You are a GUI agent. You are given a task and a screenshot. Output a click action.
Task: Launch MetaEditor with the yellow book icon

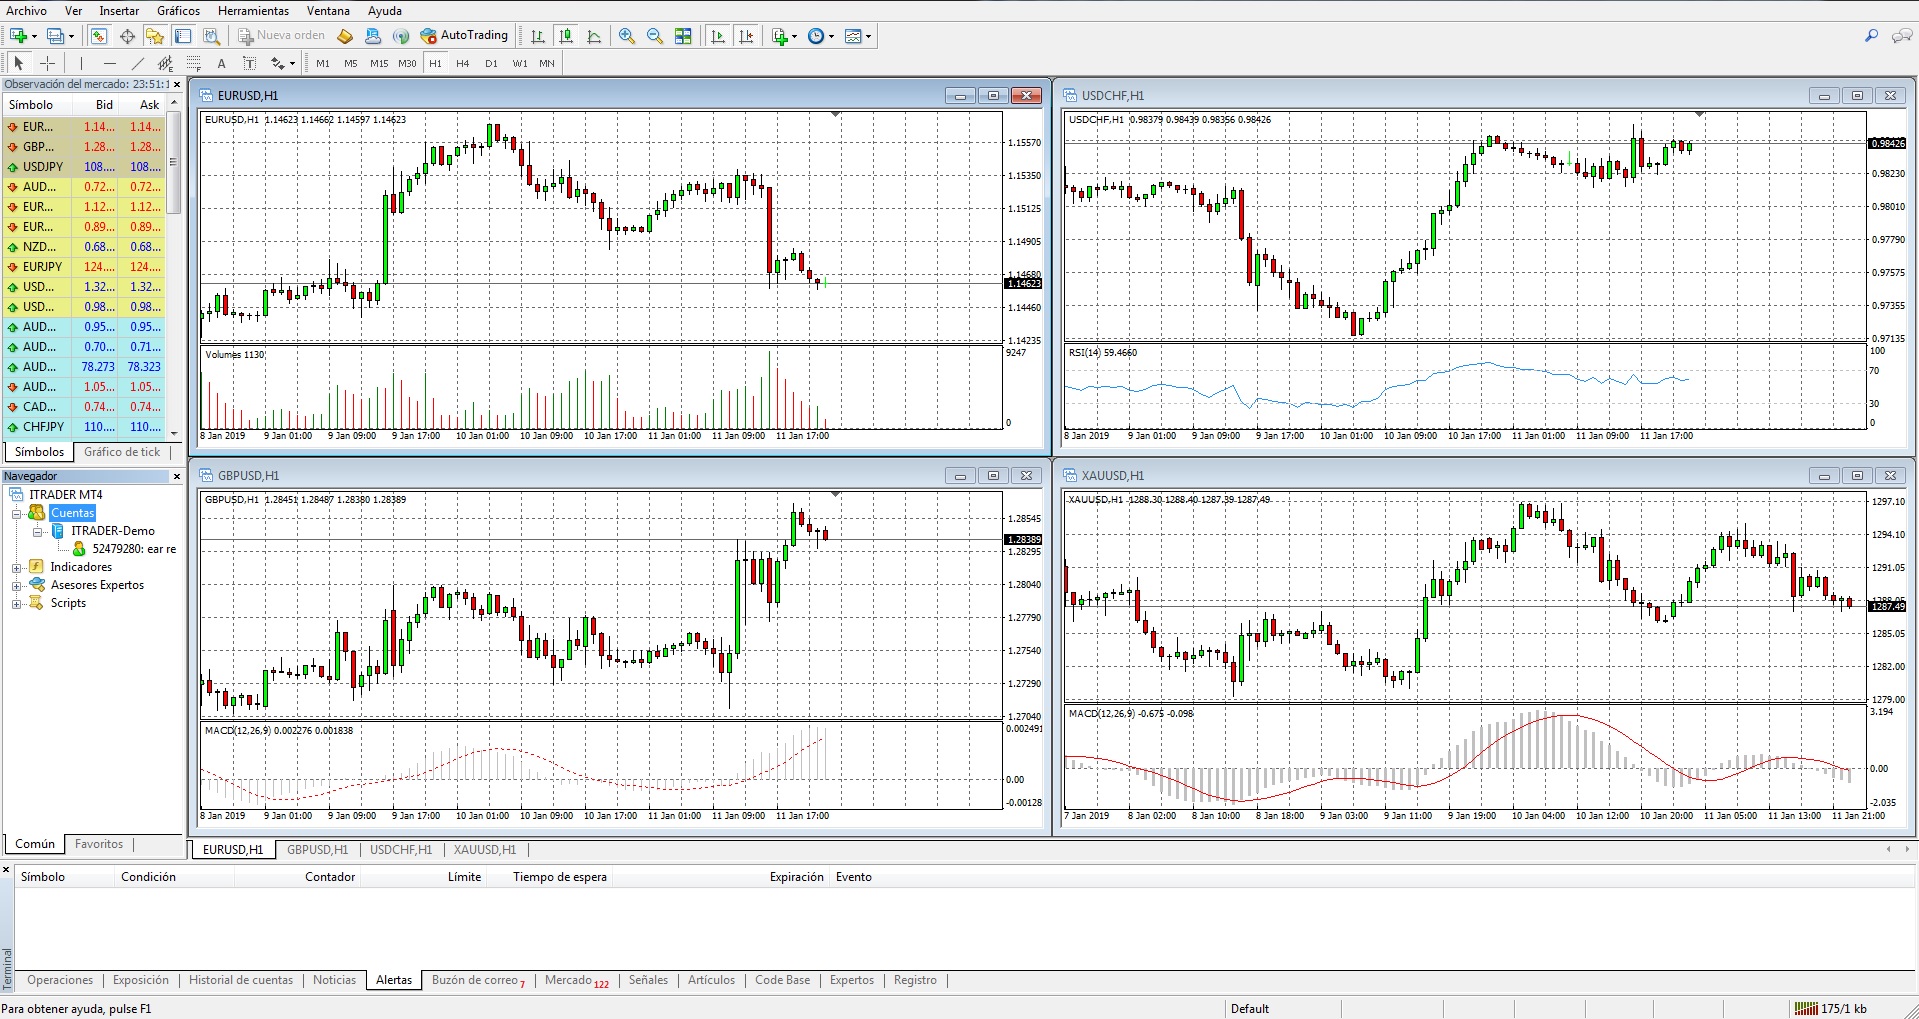click(345, 36)
